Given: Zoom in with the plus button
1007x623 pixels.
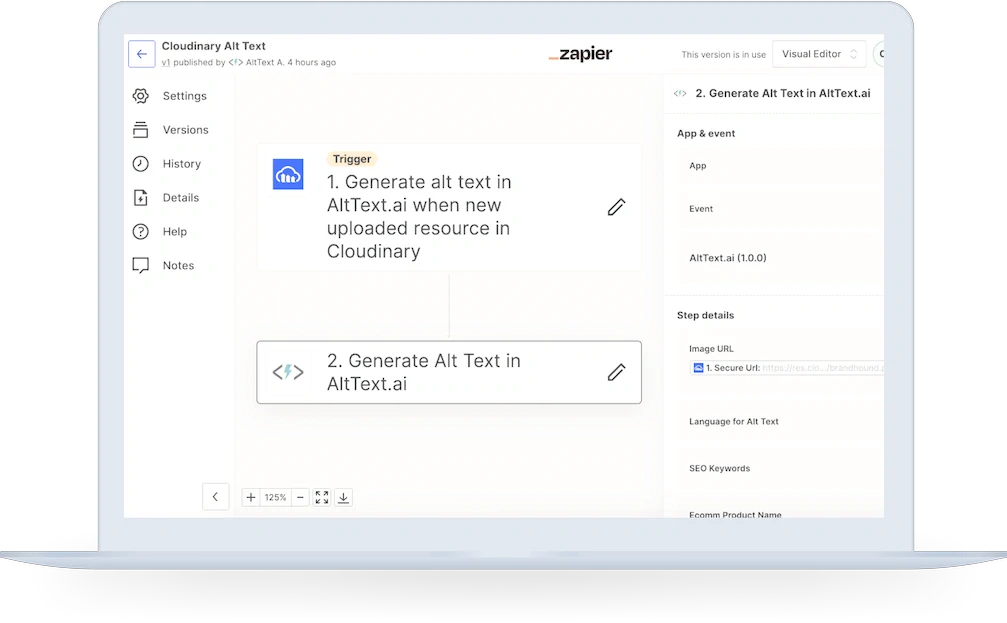Looking at the screenshot, I should [x=251, y=497].
